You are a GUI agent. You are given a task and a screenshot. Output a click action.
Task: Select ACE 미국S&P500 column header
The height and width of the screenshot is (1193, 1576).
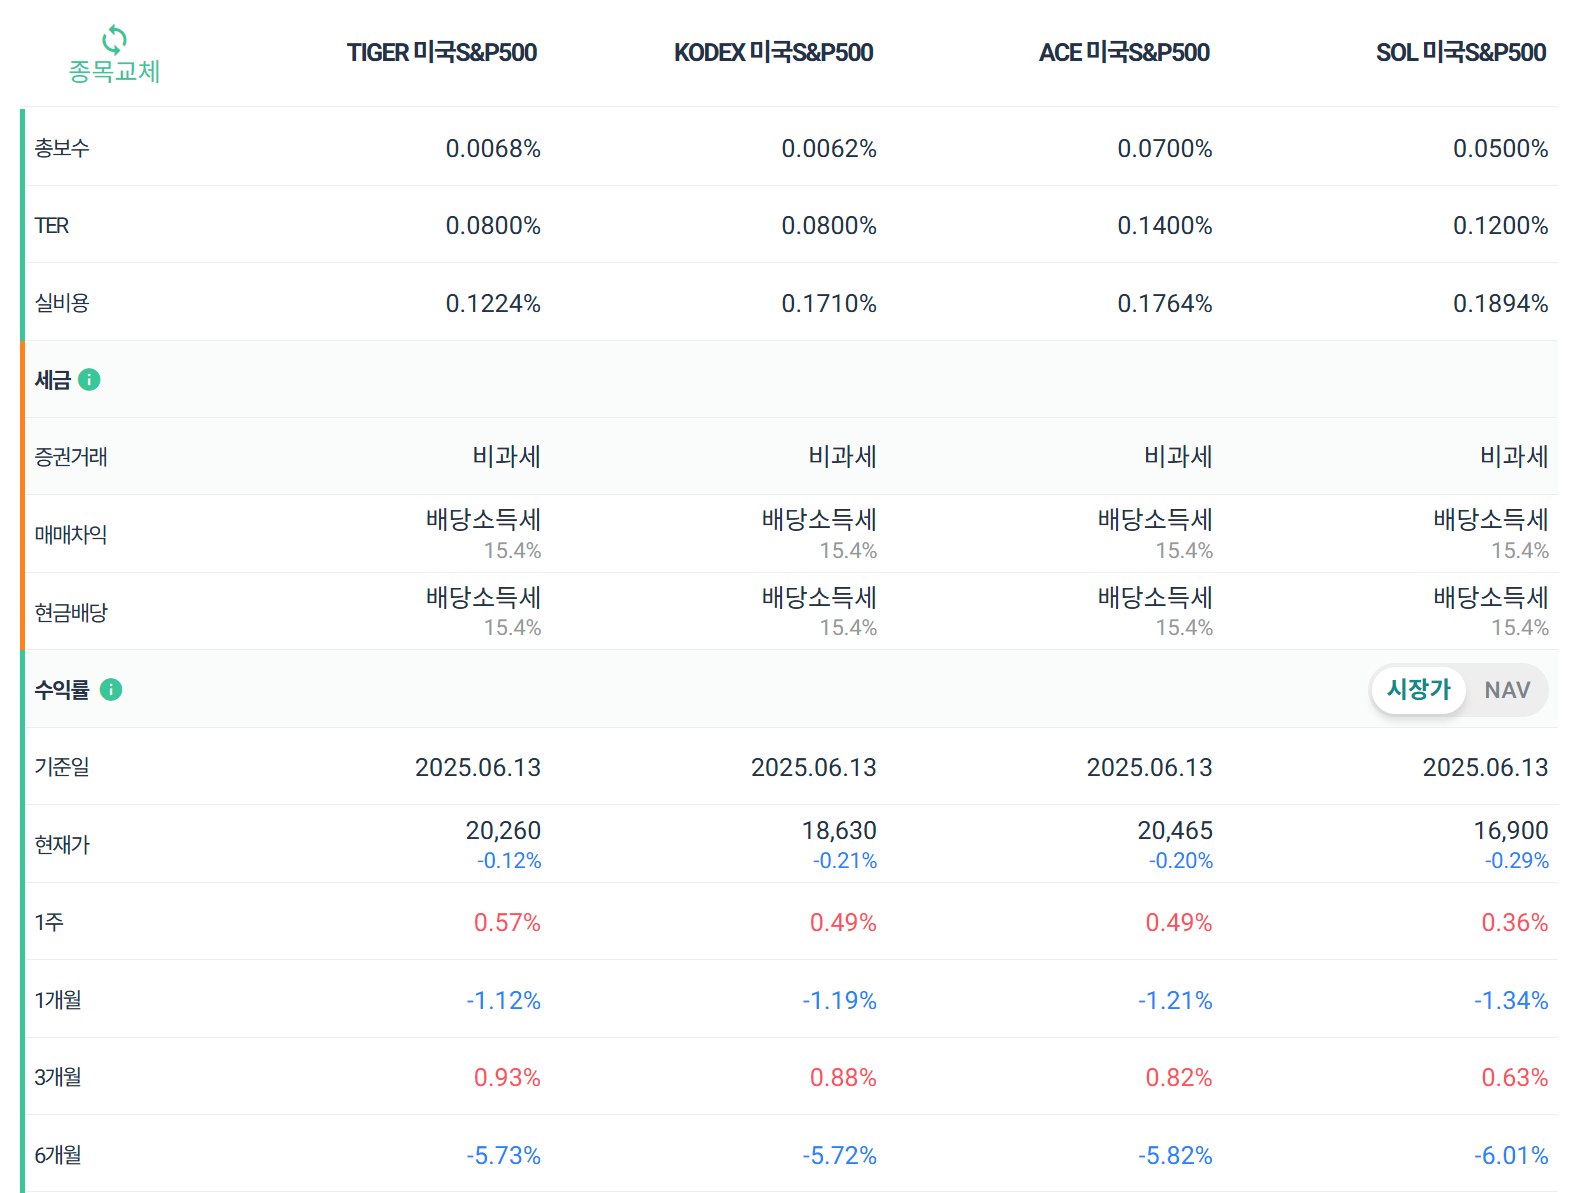(x=1125, y=53)
